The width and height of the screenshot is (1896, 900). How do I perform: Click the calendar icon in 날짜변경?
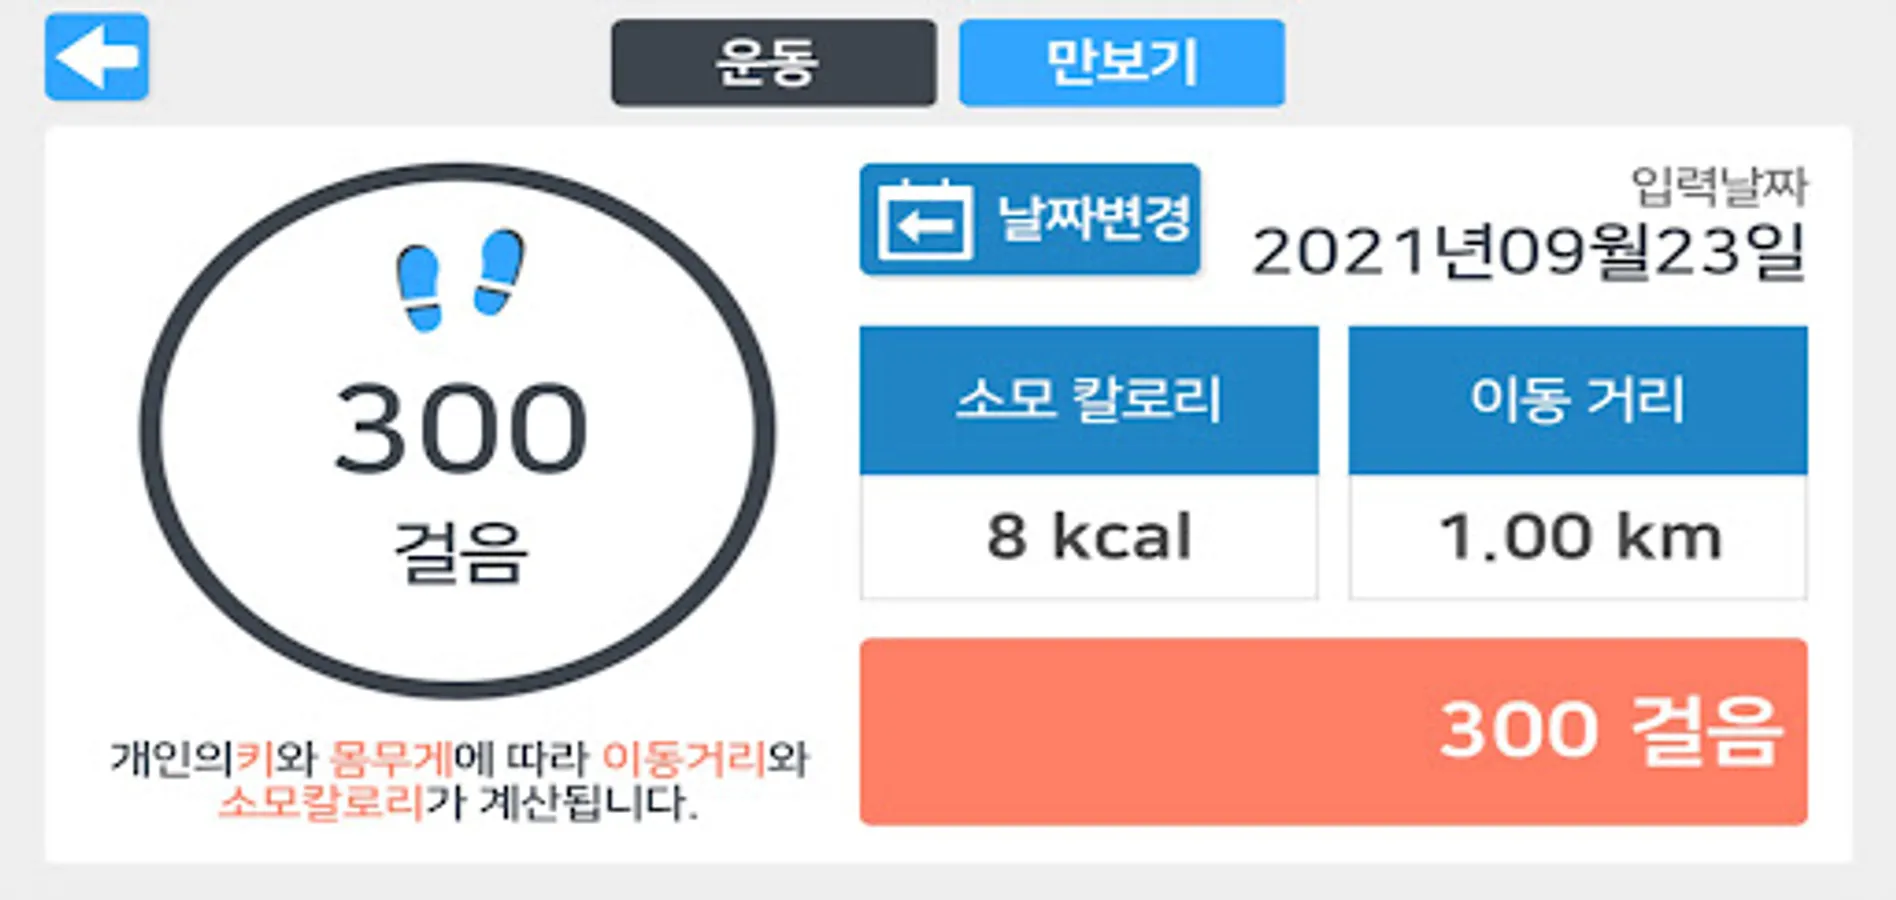[x=925, y=220]
